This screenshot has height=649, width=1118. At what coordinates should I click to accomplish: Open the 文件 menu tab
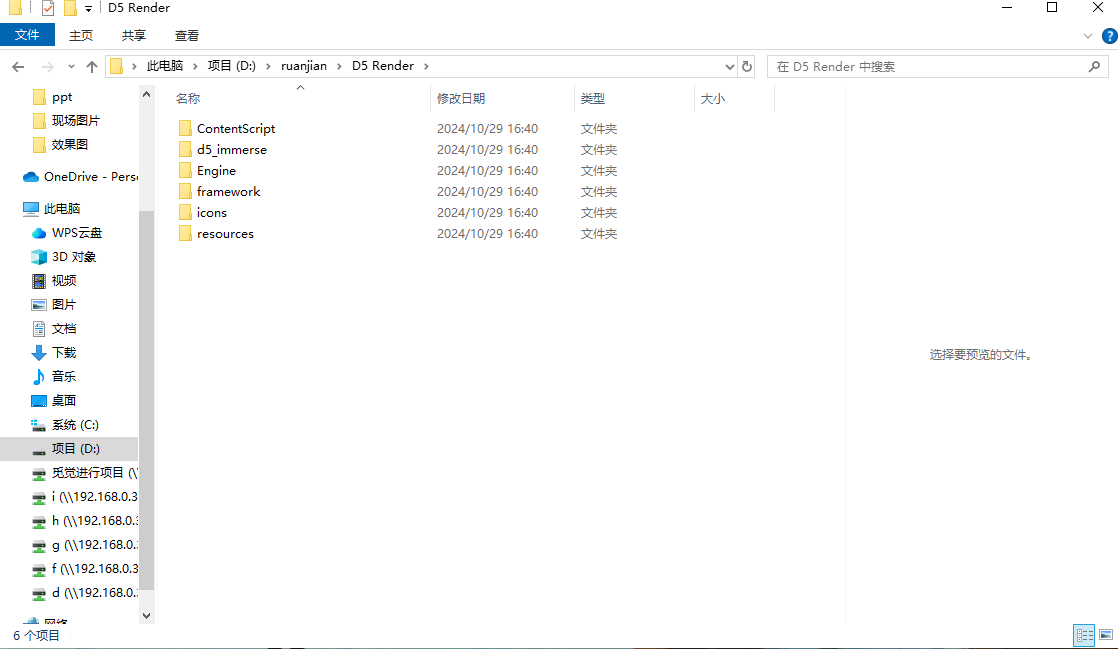click(x=27, y=35)
